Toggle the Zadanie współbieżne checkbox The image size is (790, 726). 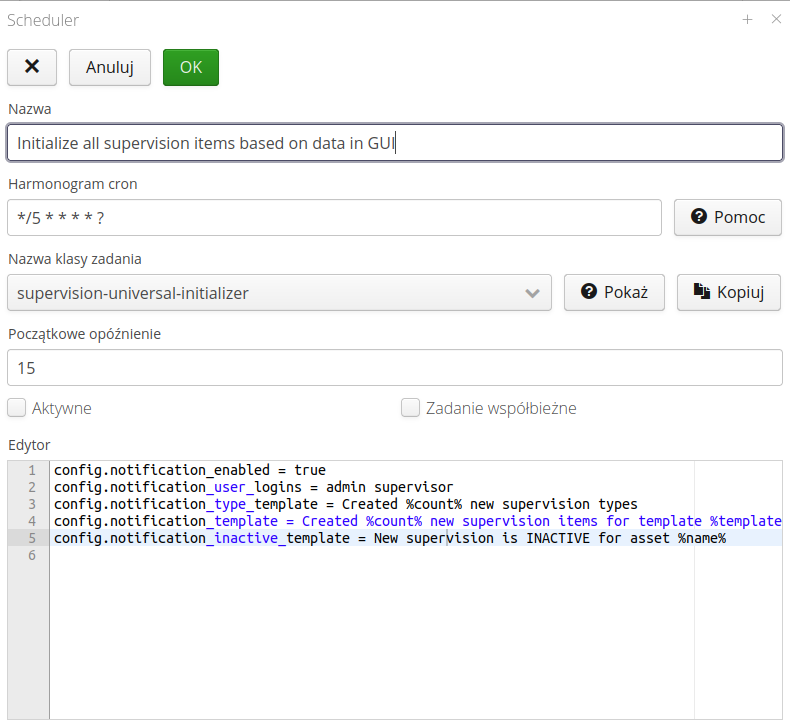(x=410, y=408)
